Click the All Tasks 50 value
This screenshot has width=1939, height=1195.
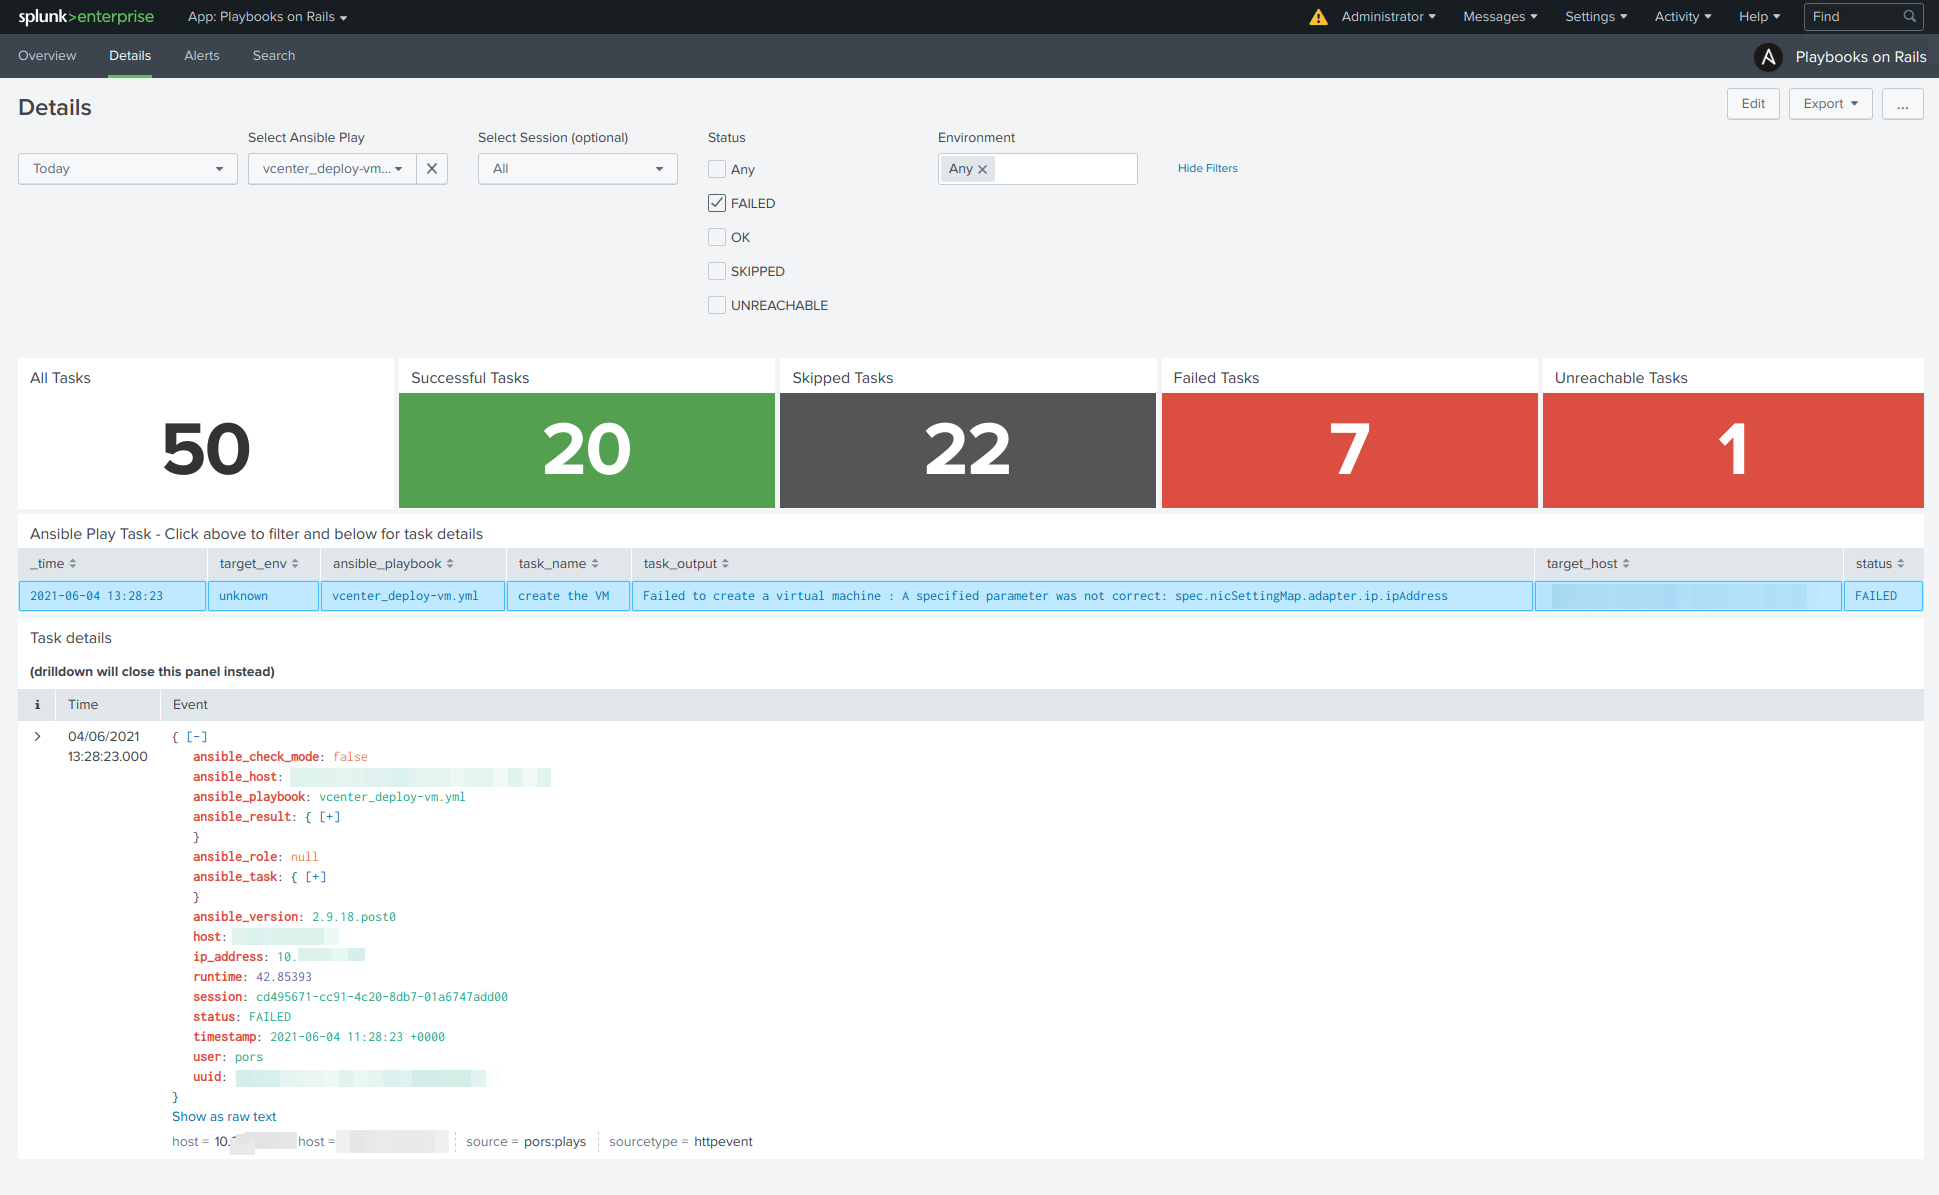coord(206,449)
